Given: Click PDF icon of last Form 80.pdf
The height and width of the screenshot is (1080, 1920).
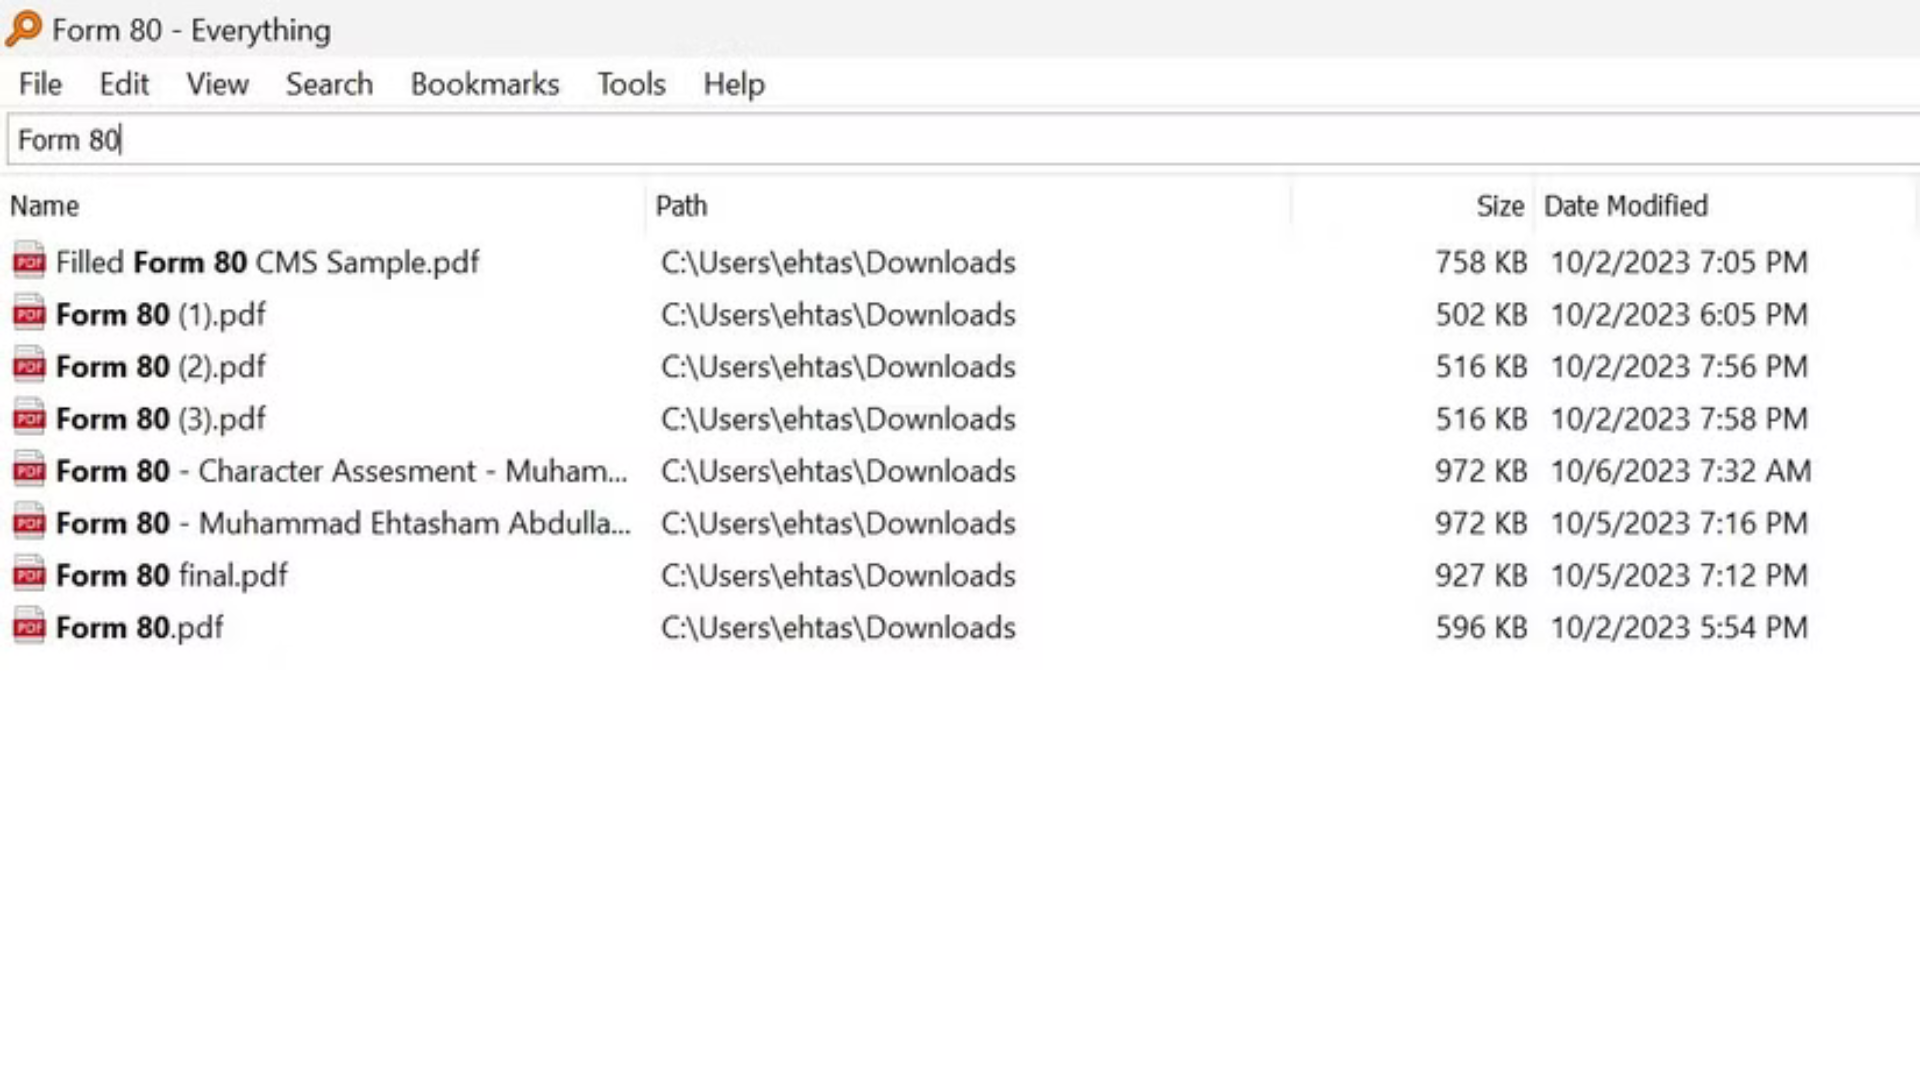Looking at the screenshot, I should pos(29,627).
